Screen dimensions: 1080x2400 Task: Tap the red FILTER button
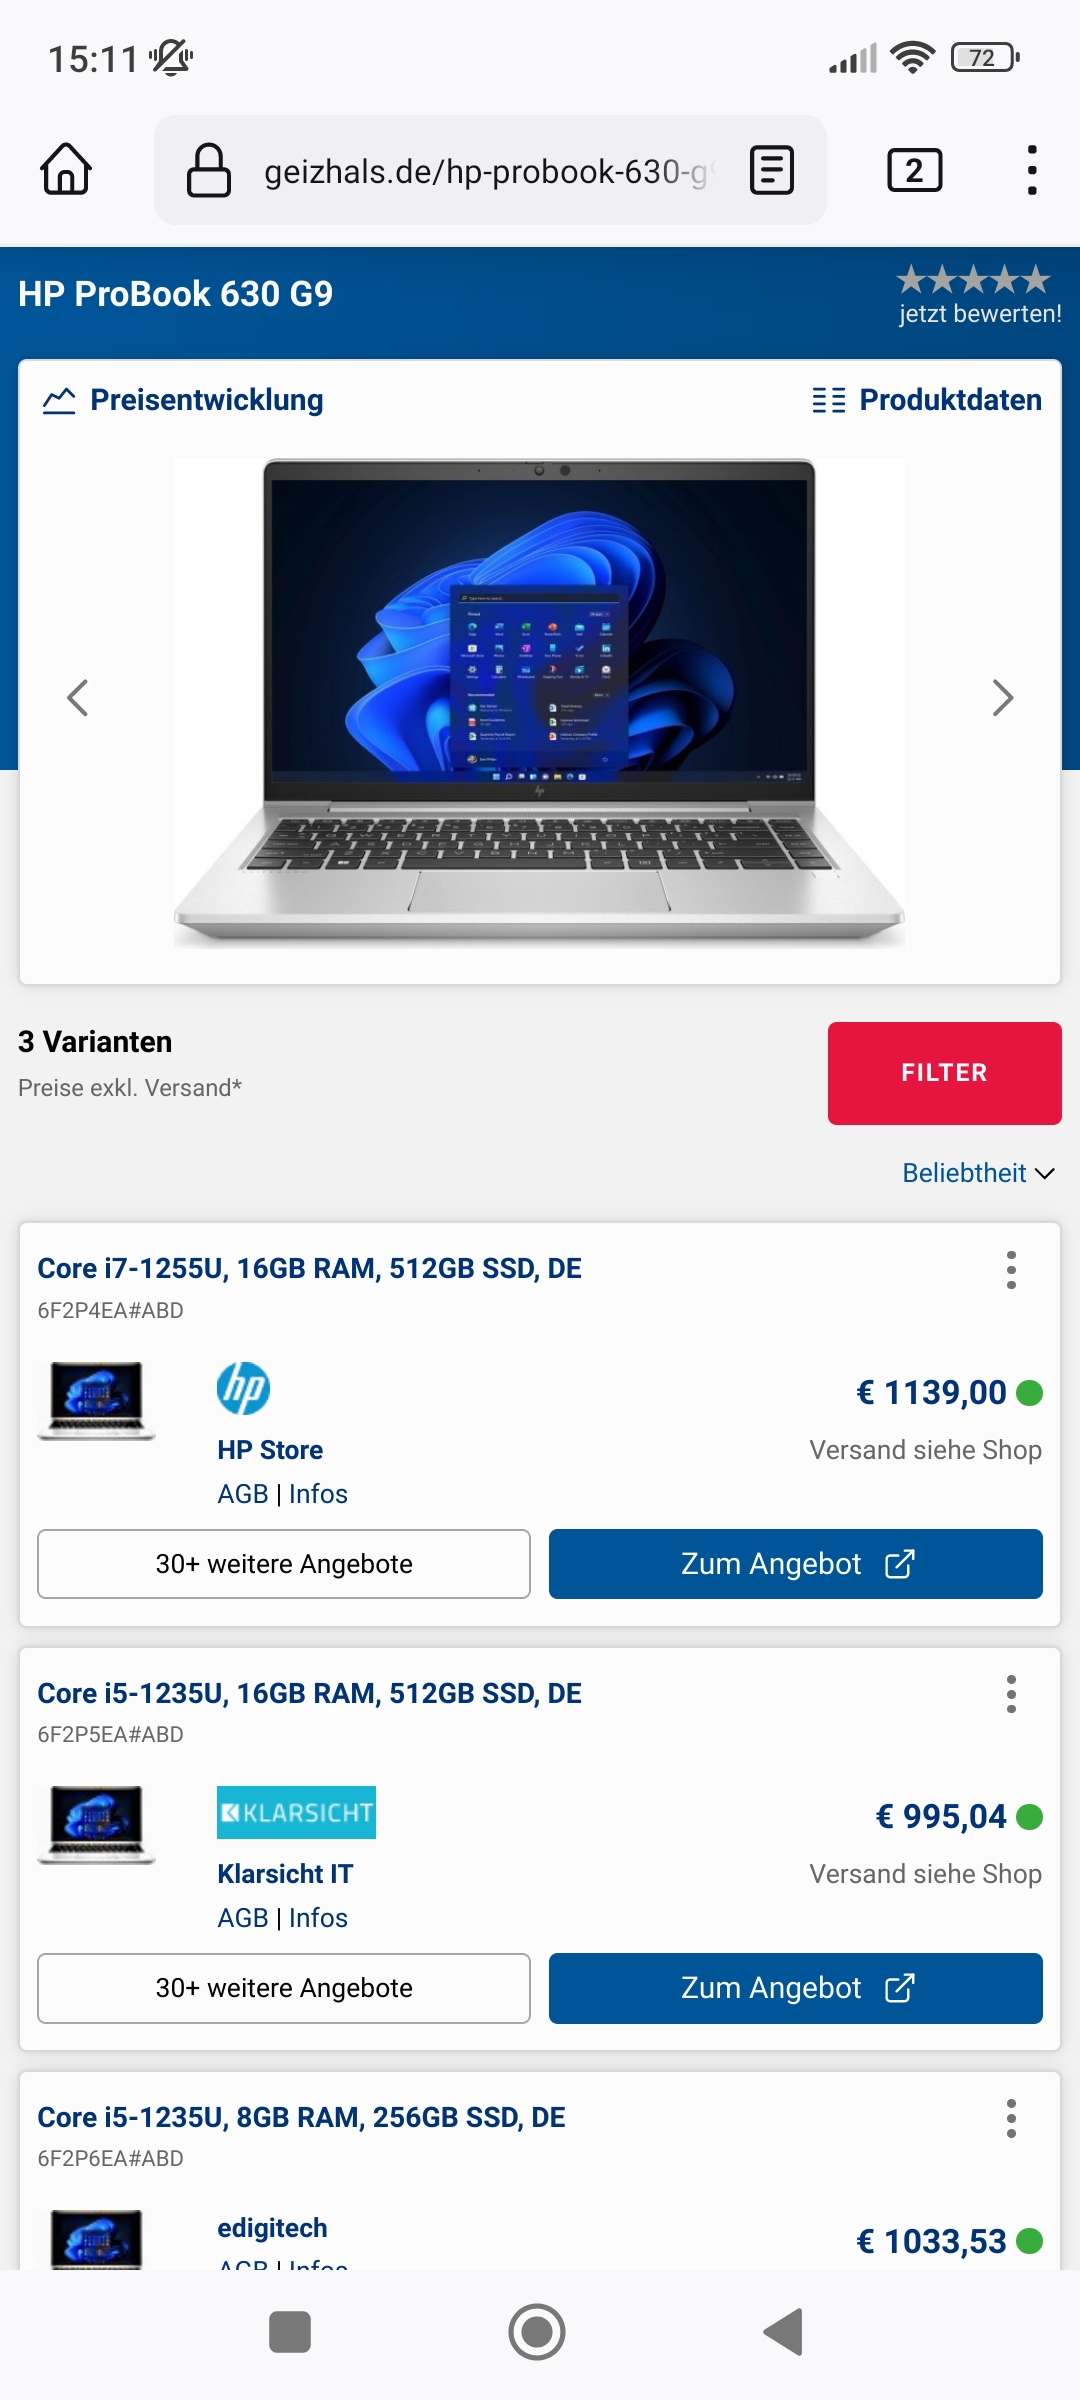(944, 1073)
